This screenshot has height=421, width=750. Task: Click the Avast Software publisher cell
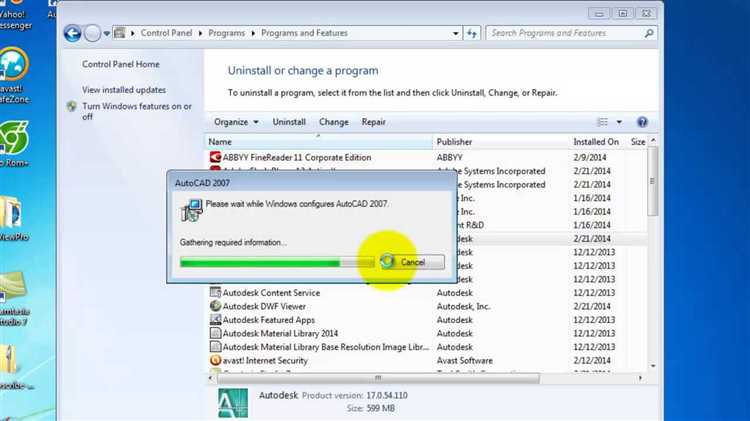pyautogui.click(x=464, y=361)
